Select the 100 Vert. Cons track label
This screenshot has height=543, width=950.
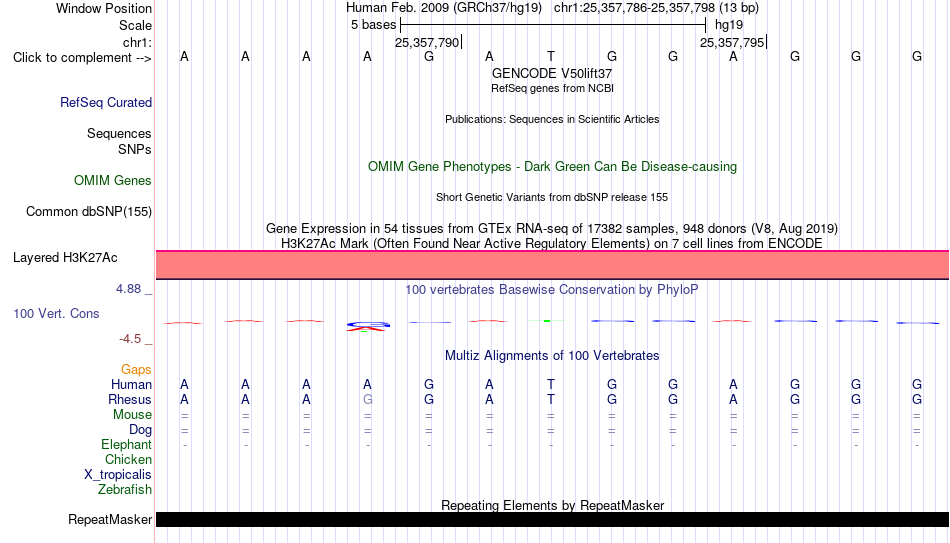[56, 313]
